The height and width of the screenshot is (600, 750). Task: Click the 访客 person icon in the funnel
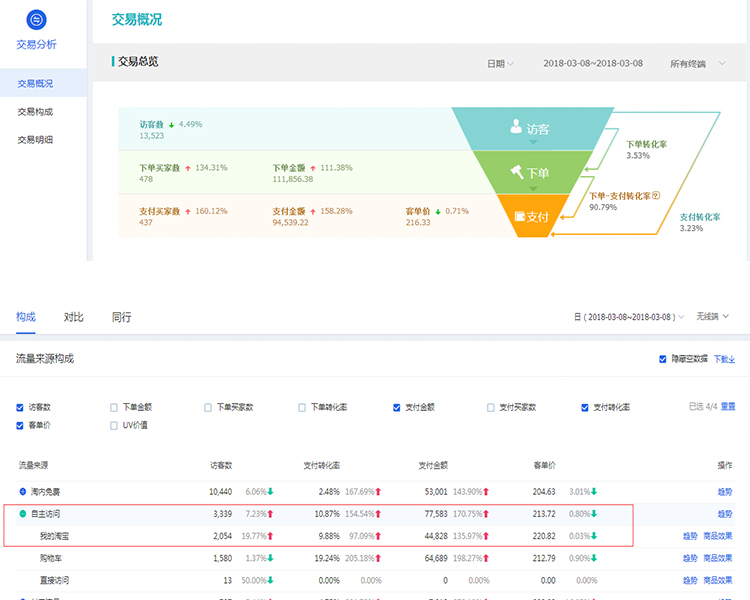pos(516,126)
